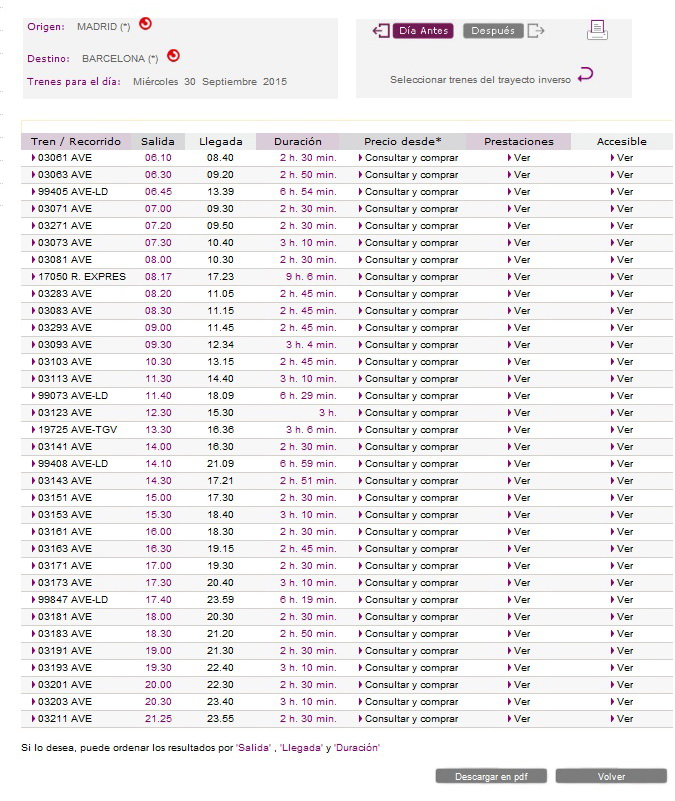This screenshot has height=801, width=675.
Task: Click the right arrow icon beside Después
Action: tap(536, 31)
